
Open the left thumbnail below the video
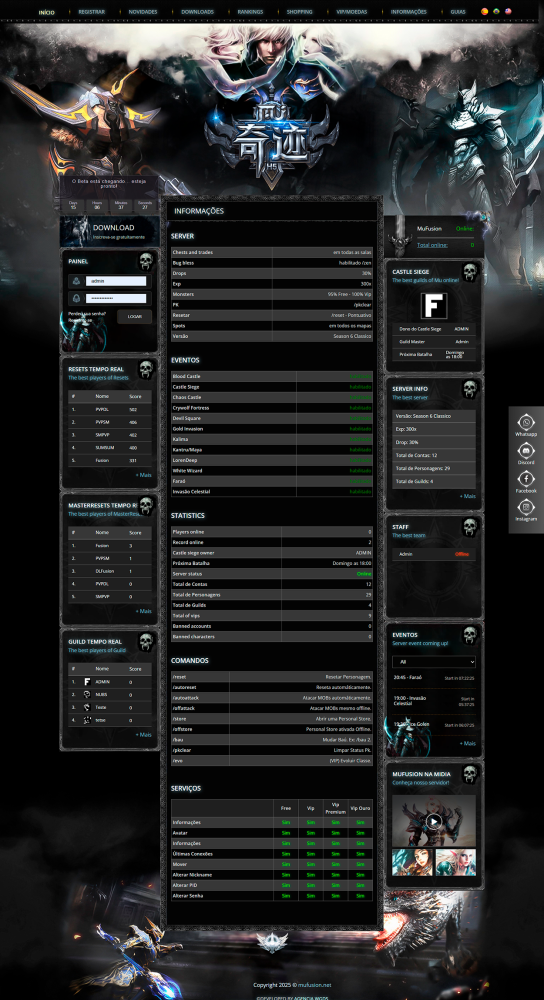click(412, 862)
